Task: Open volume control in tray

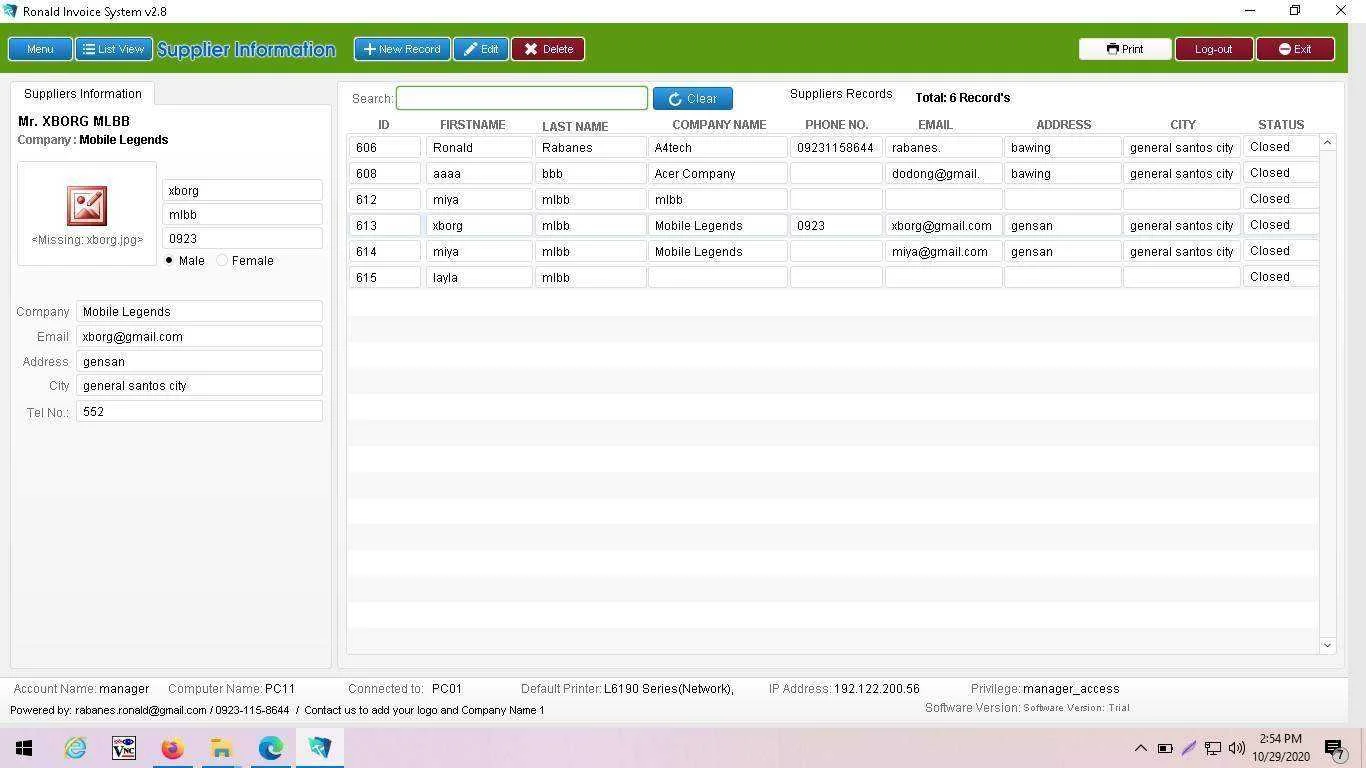Action: pos(1237,748)
